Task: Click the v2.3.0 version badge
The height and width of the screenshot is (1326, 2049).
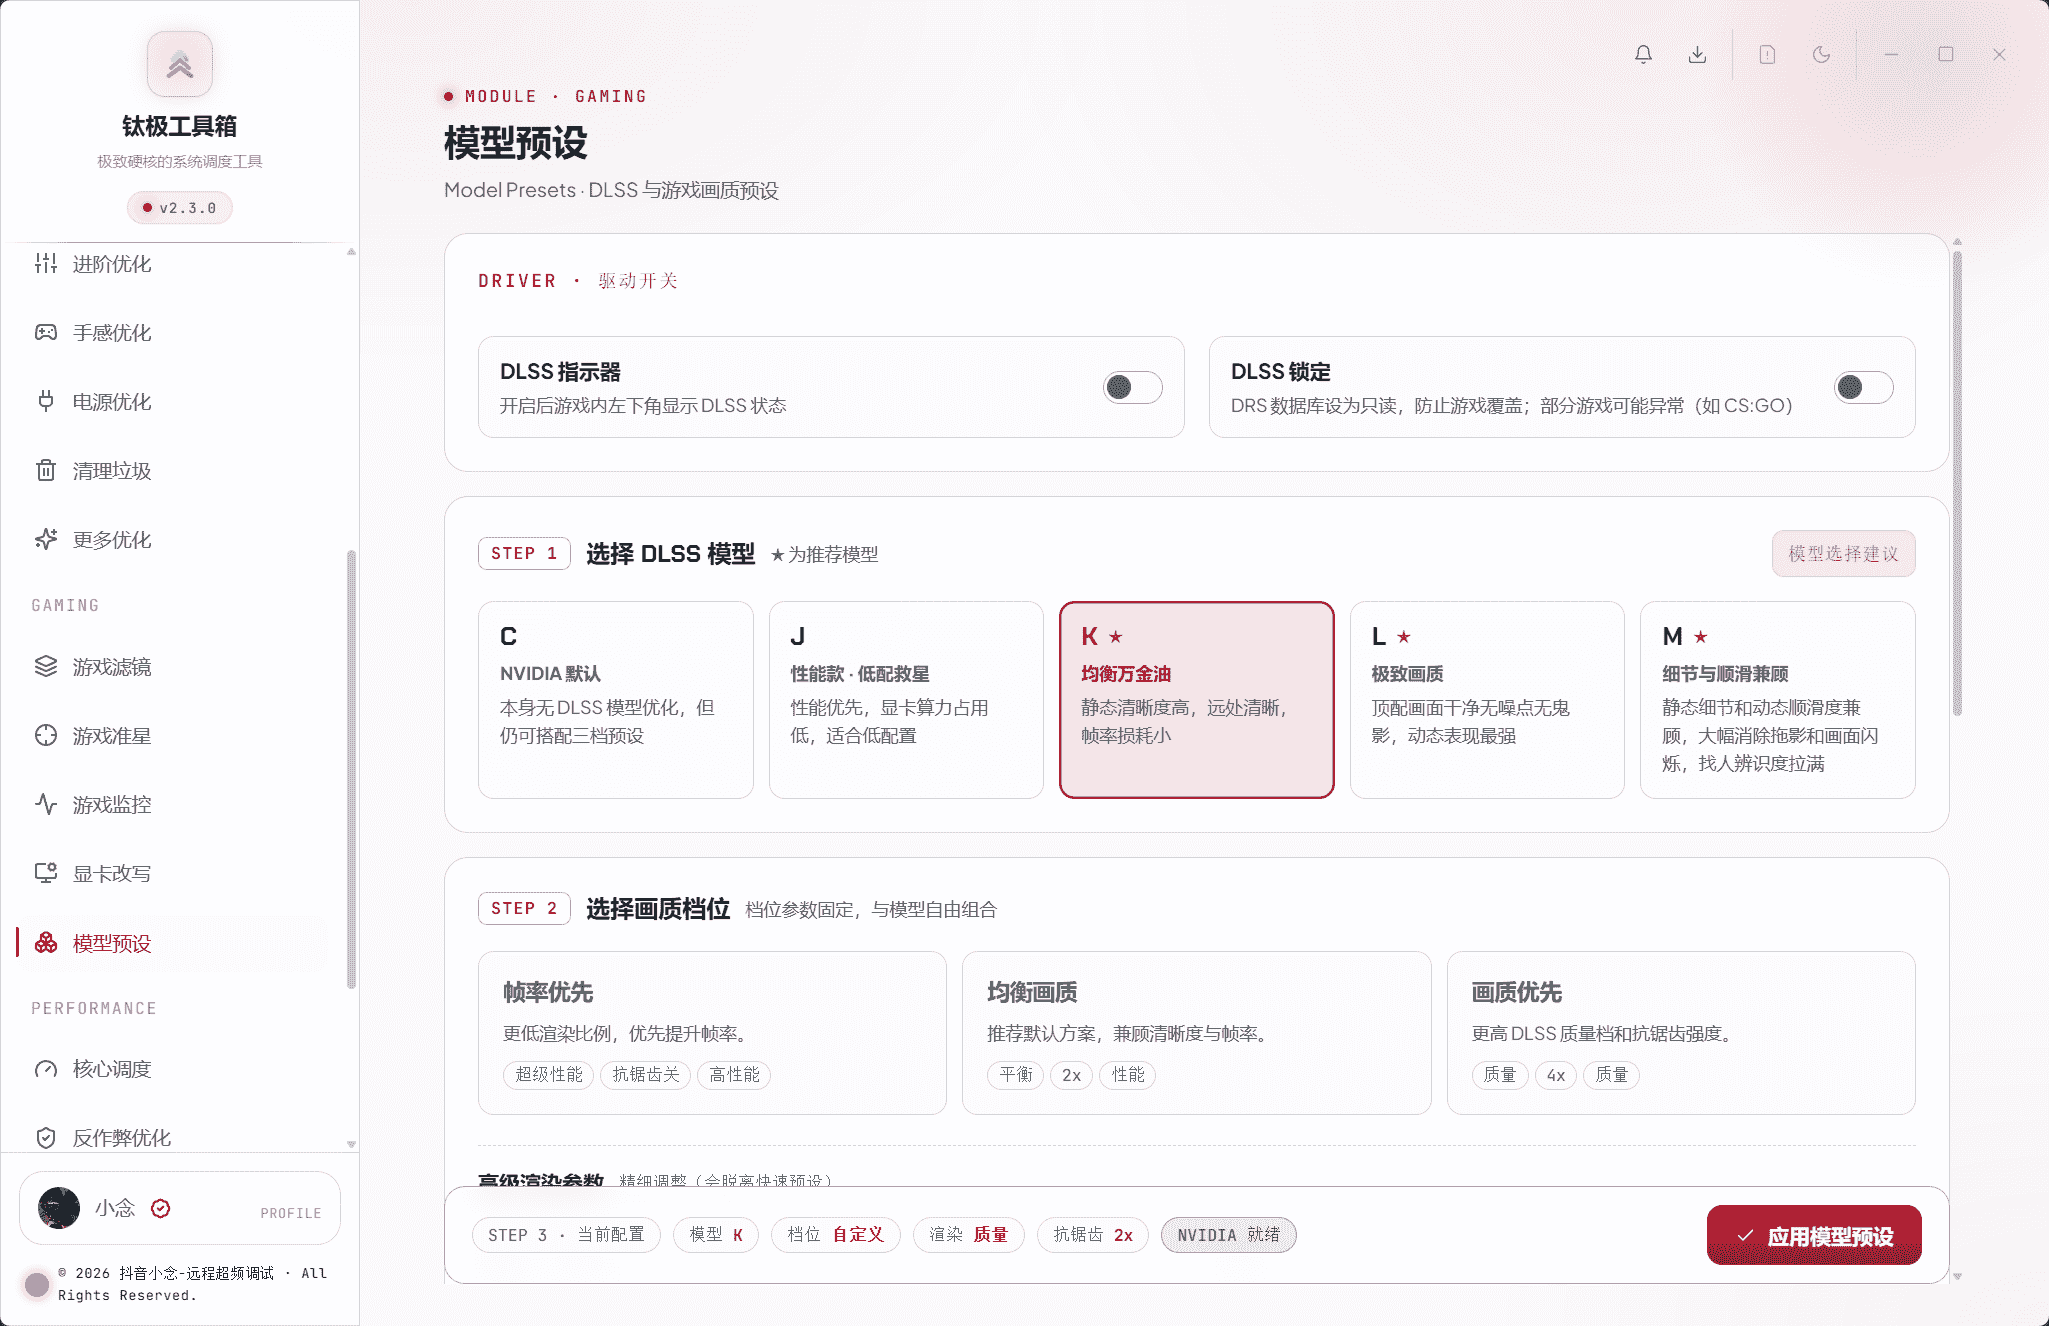Action: [x=180, y=208]
